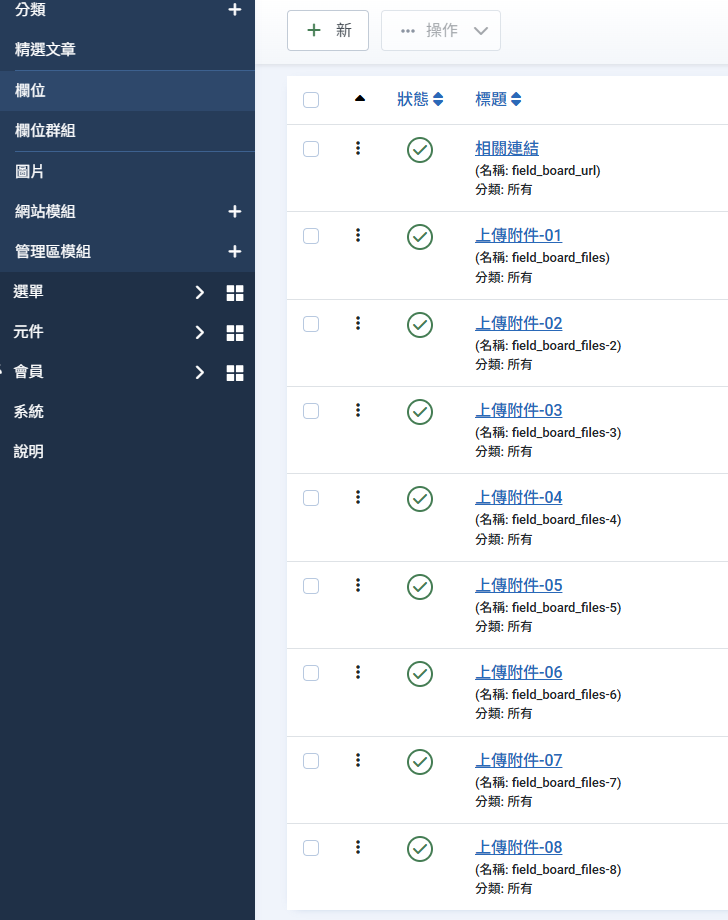Open the 選單 dashboard grid icon
Viewport: 728px width, 920px height.
click(235, 293)
